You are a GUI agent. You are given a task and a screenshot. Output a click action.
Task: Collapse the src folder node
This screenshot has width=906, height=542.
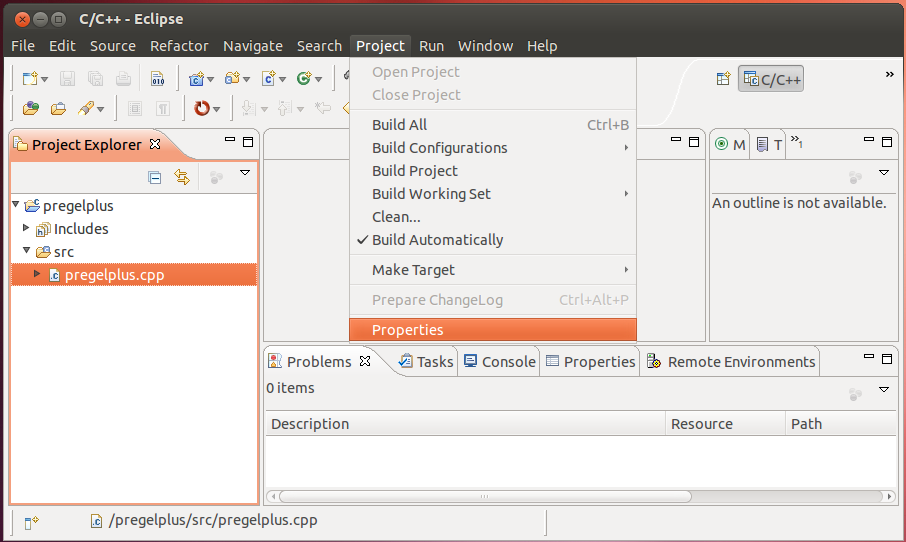[27, 250]
